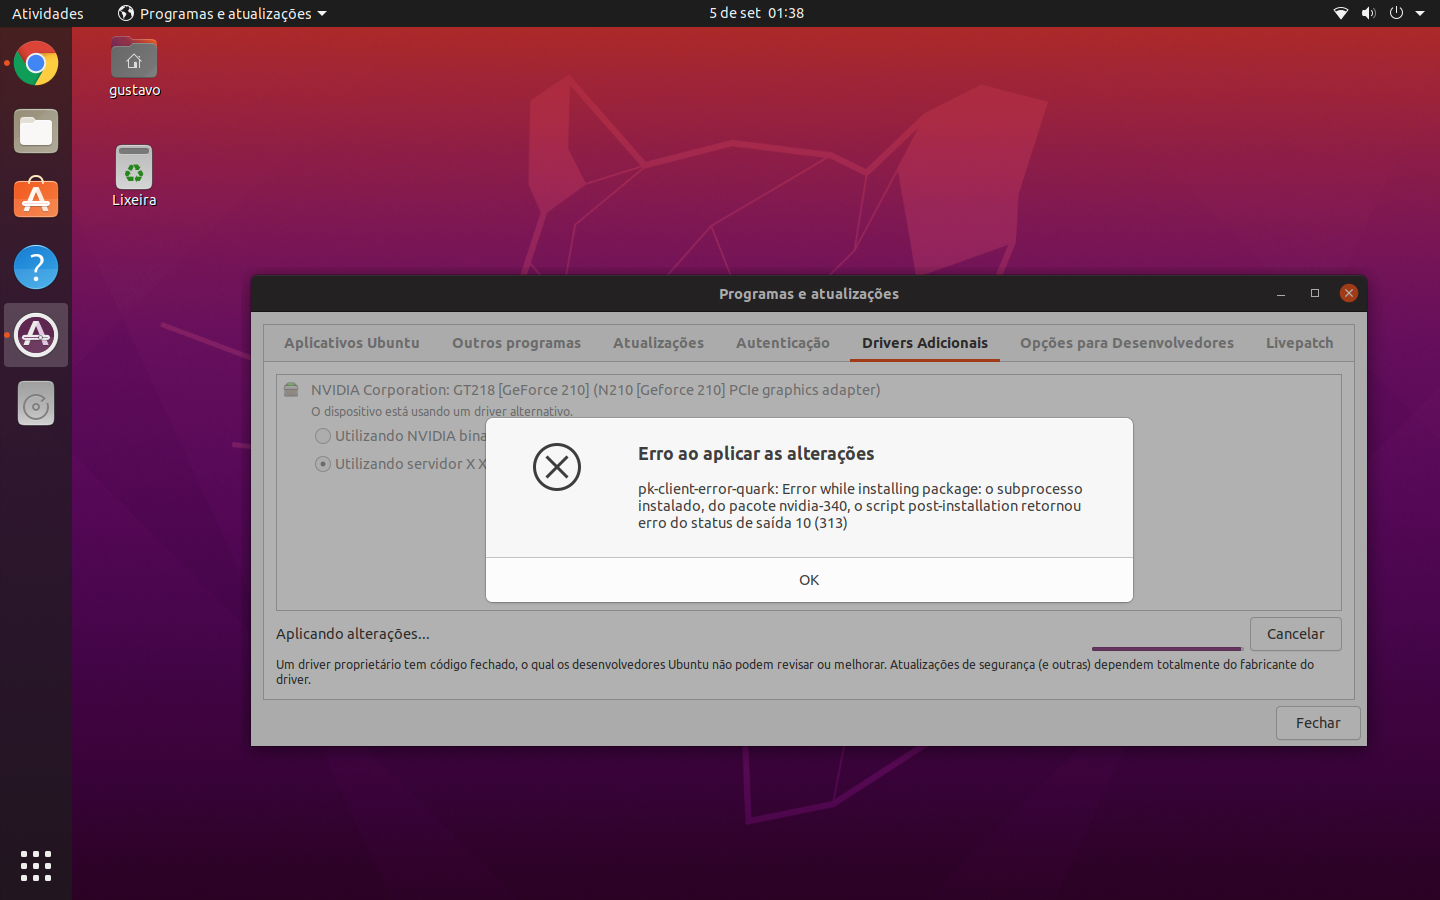Open the Help dock icon

(x=36, y=267)
